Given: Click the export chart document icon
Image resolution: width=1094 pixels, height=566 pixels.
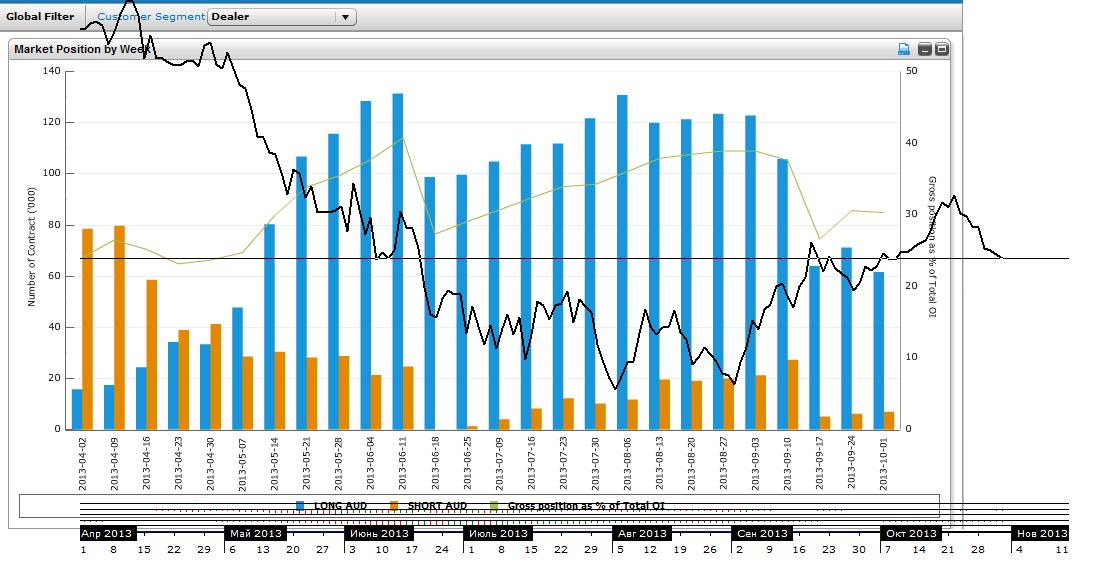Looking at the screenshot, I should pos(904,49).
